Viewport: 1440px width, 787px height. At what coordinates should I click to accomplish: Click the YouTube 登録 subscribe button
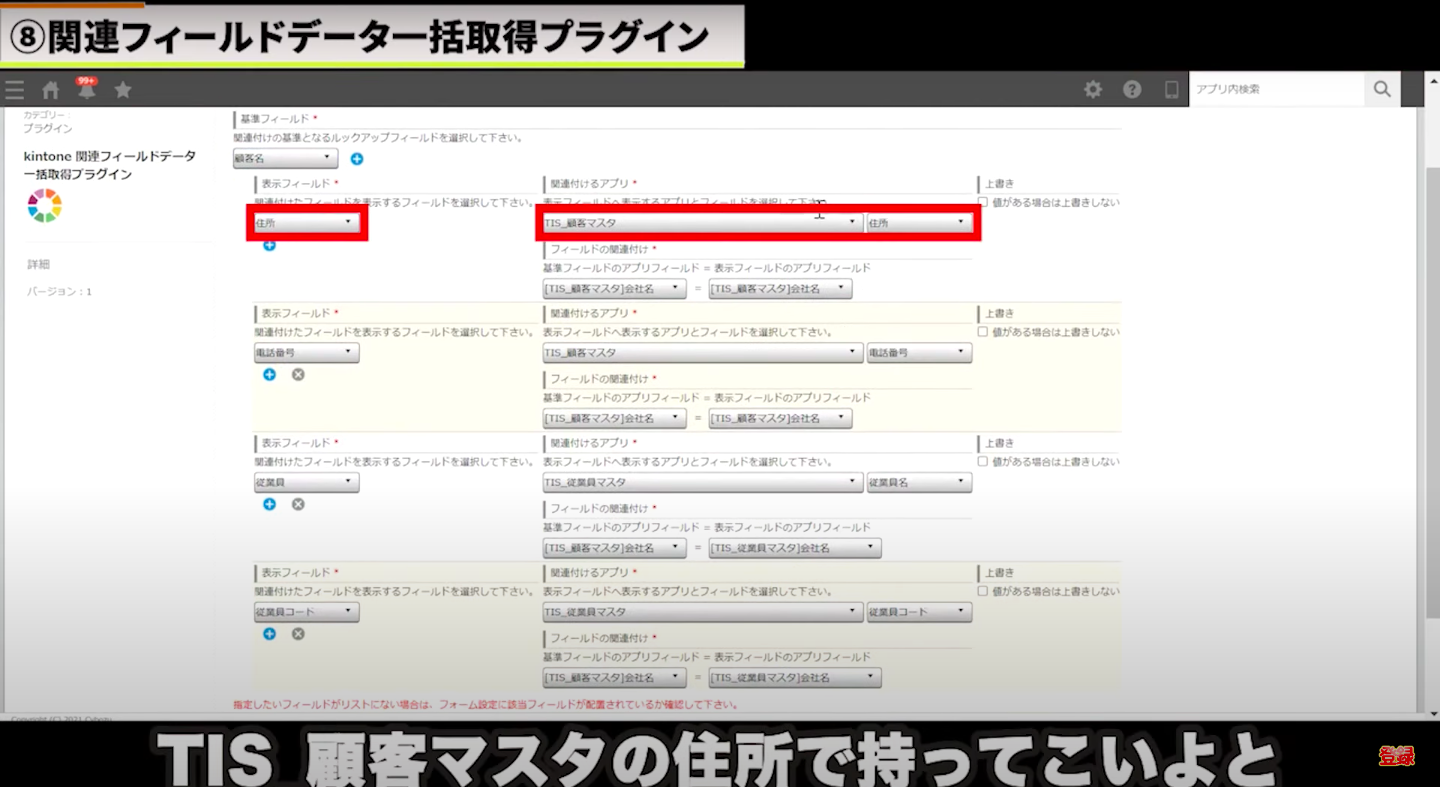(1397, 757)
